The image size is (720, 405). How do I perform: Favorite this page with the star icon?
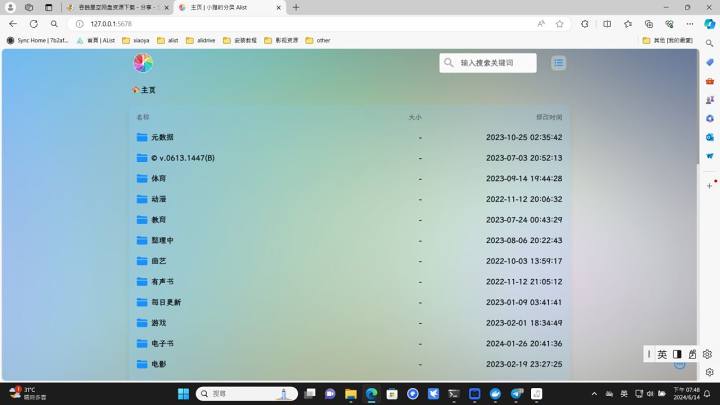click(x=559, y=24)
